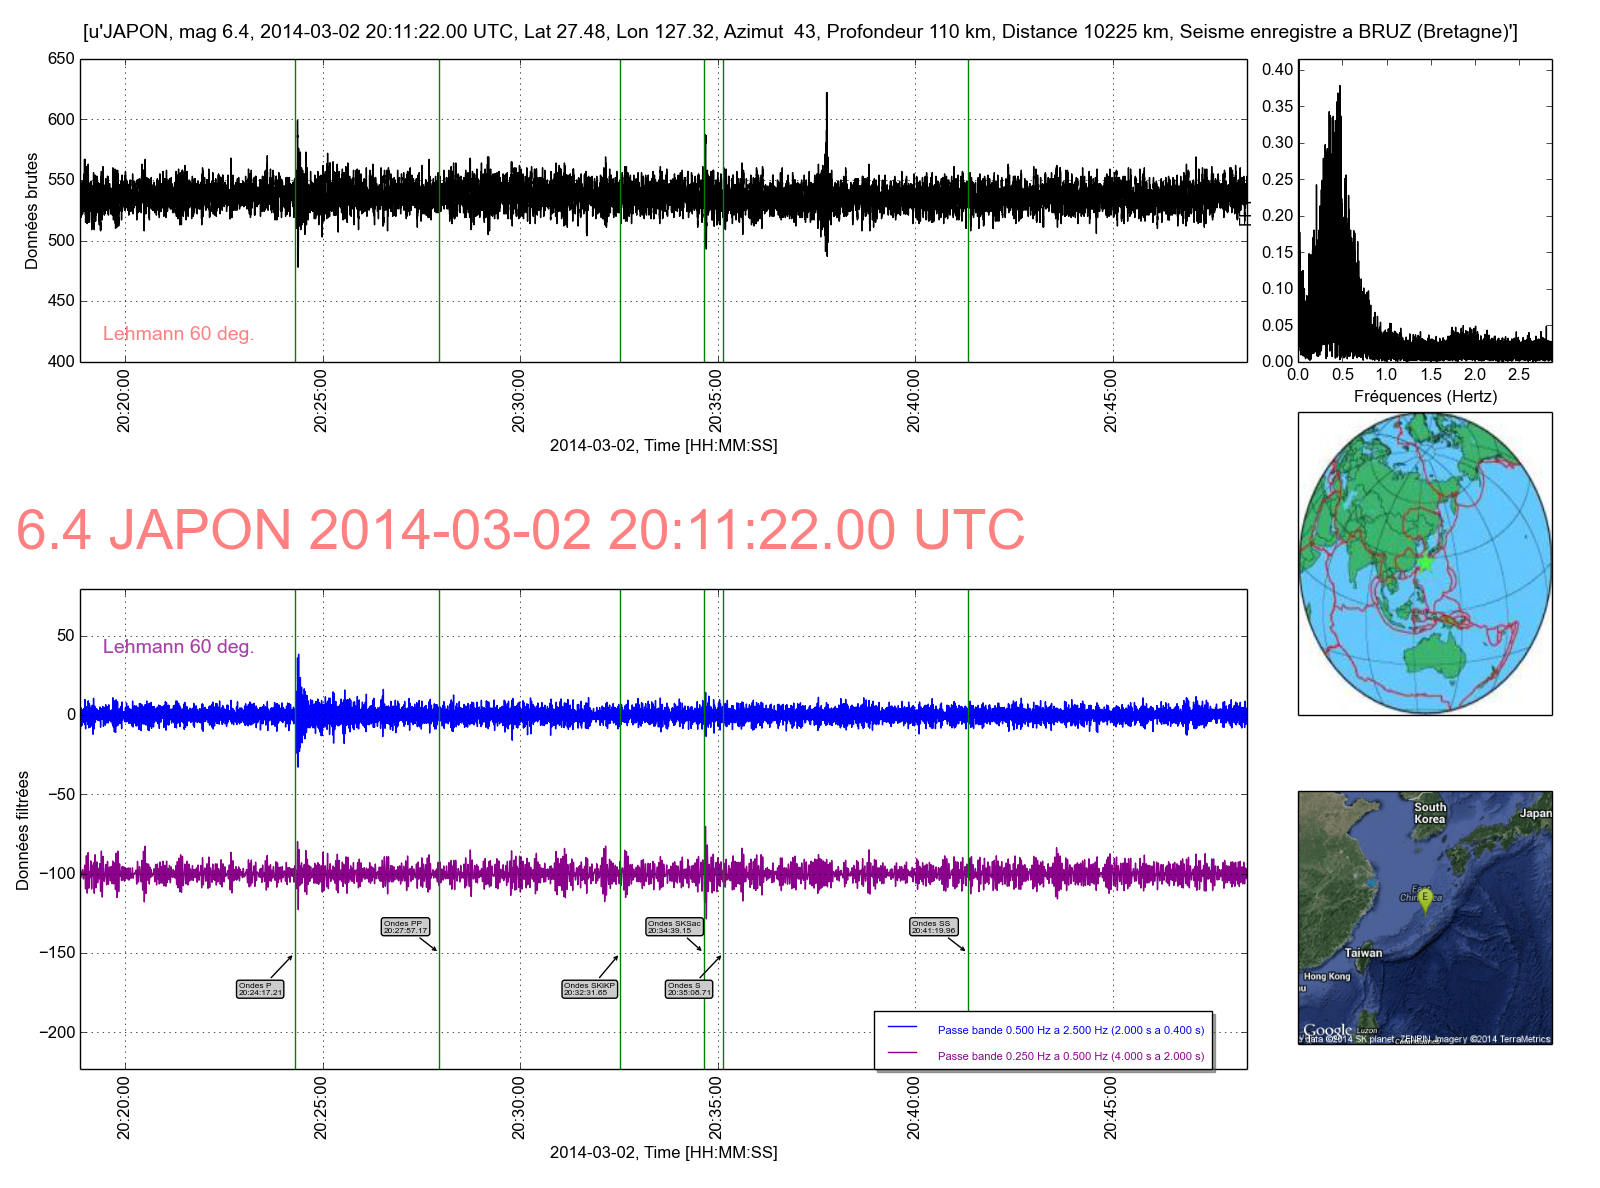Click the 0.250 Hz to 0.500 Hz legend label

[1070, 1056]
